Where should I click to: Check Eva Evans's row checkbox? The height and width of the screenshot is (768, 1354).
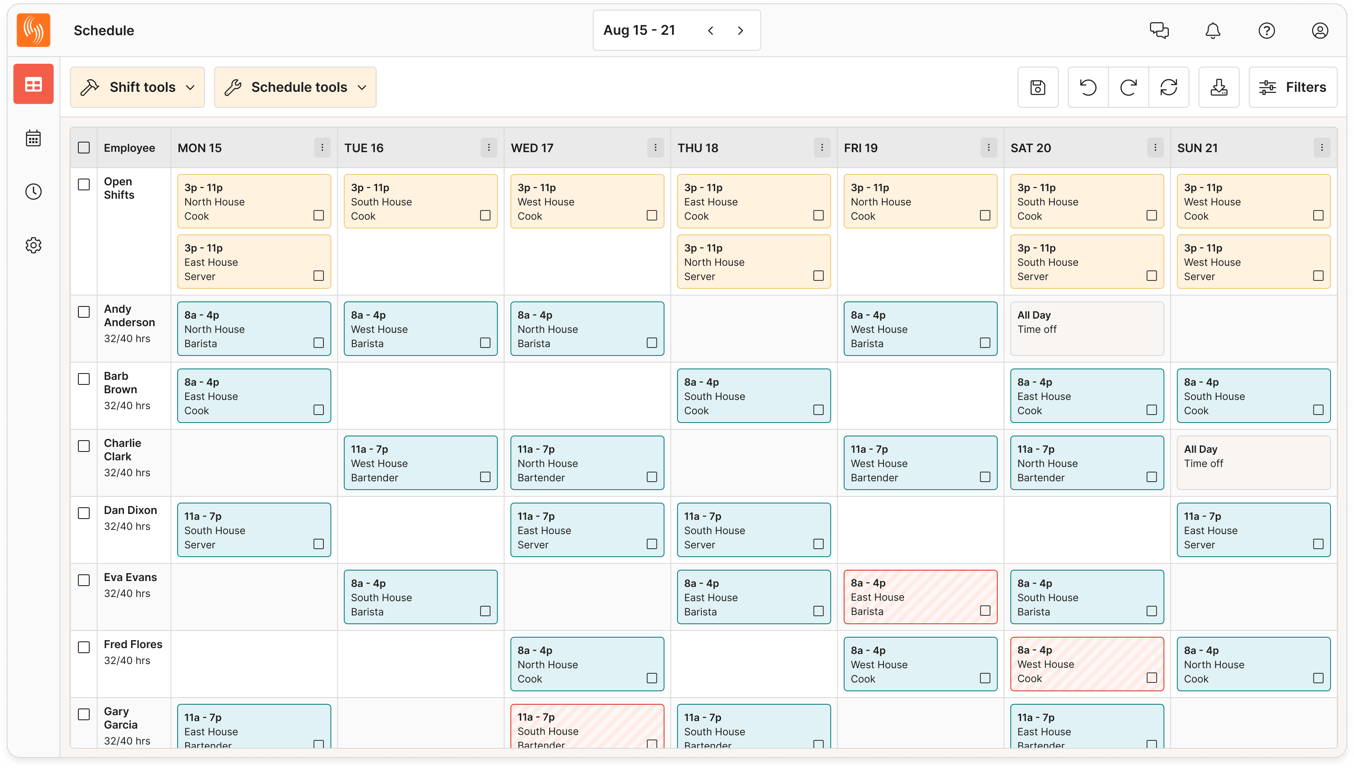tap(84, 580)
